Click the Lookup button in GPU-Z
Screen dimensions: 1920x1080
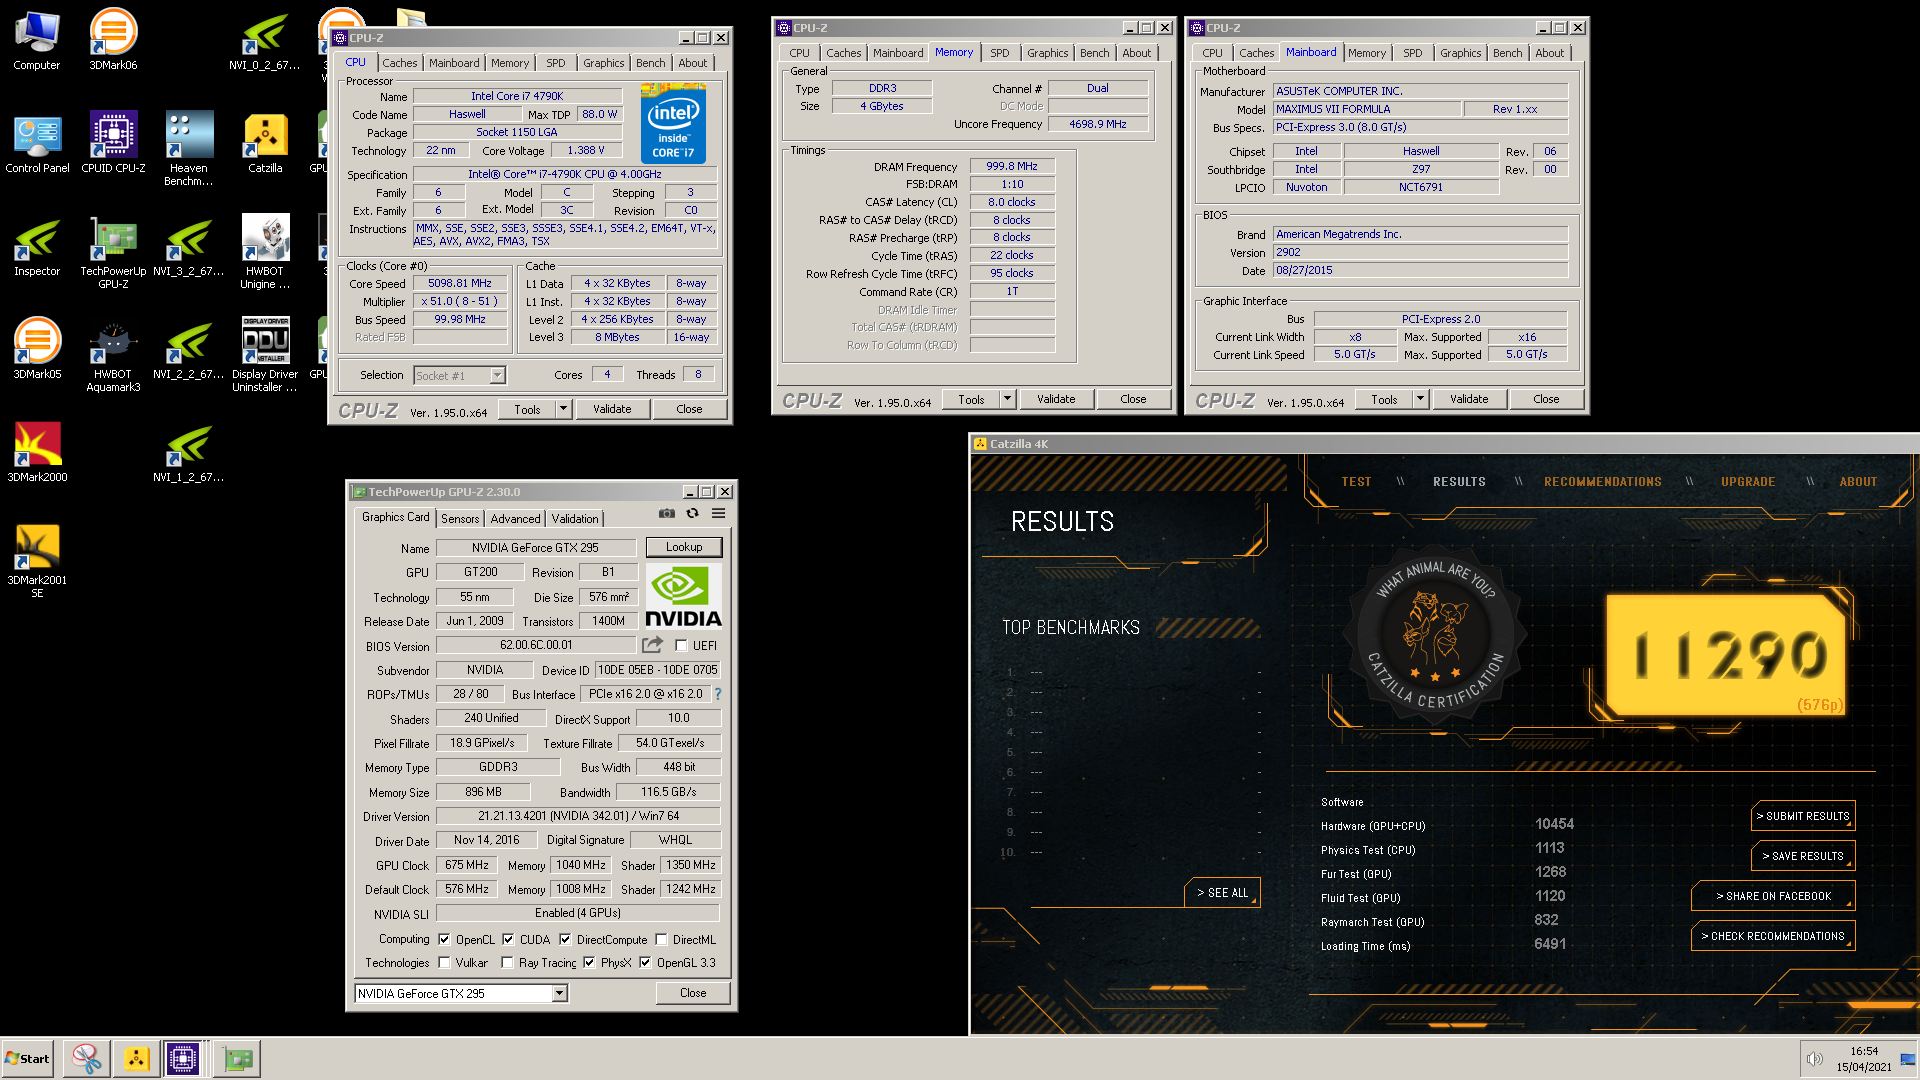click(684, 547)
